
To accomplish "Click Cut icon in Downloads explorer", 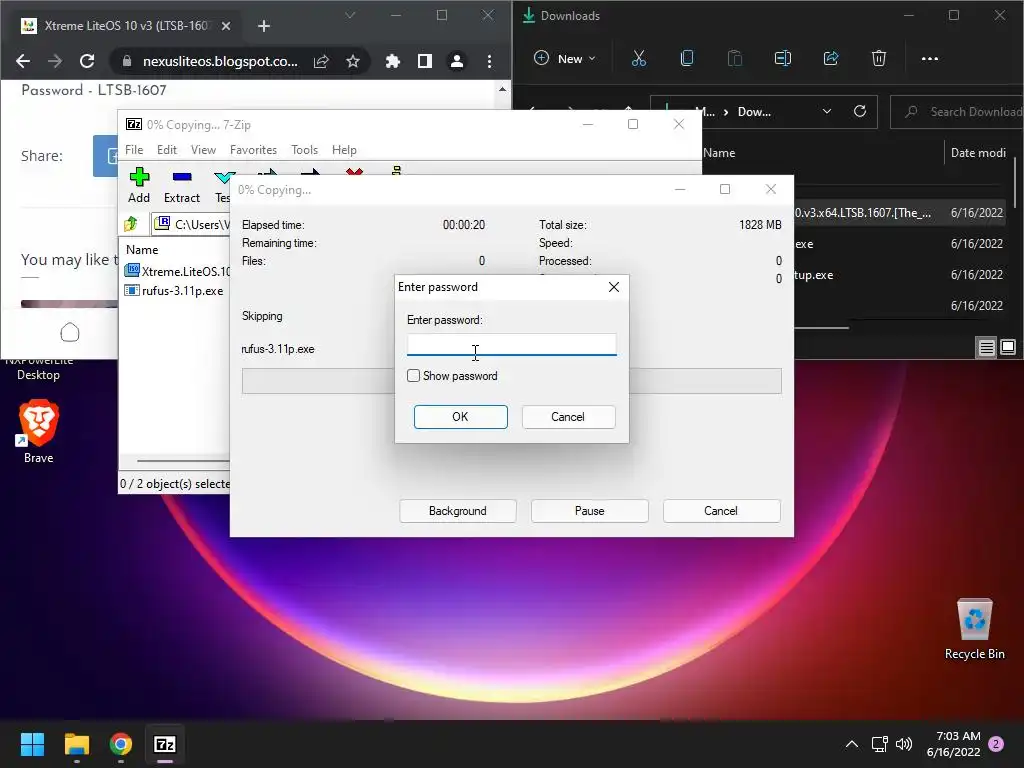I will pos(639,59).
